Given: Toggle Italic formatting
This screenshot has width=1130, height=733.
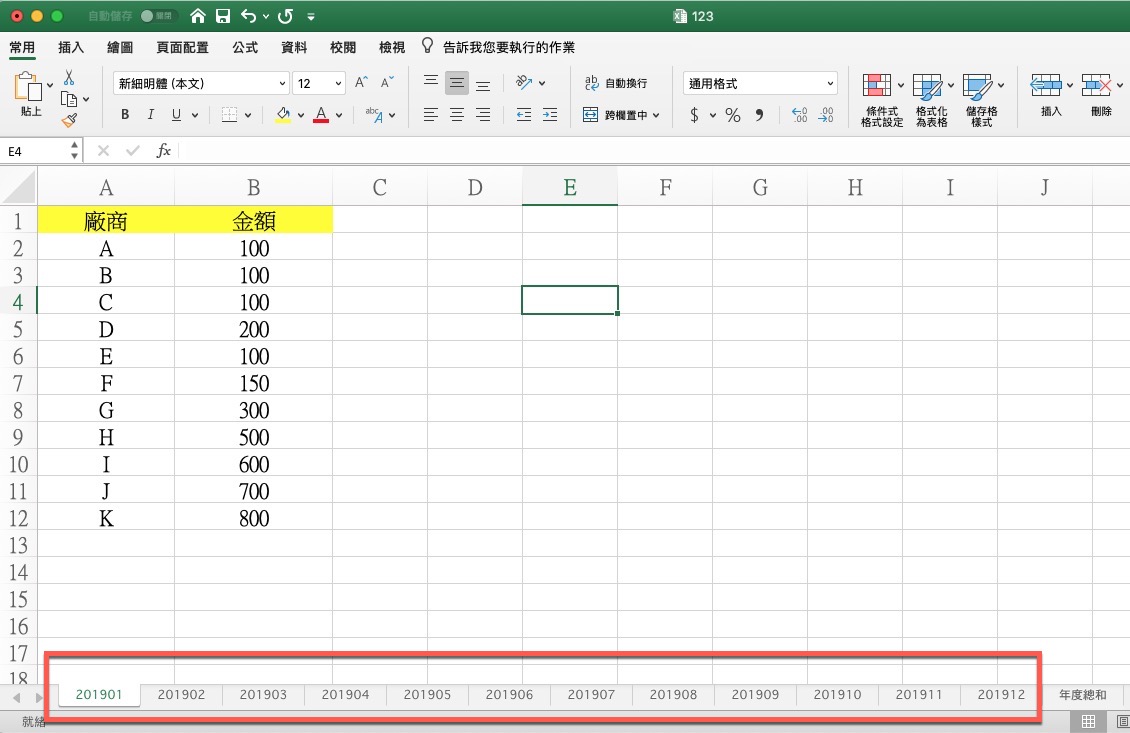Looking at the screenshot, I should 151,115.
